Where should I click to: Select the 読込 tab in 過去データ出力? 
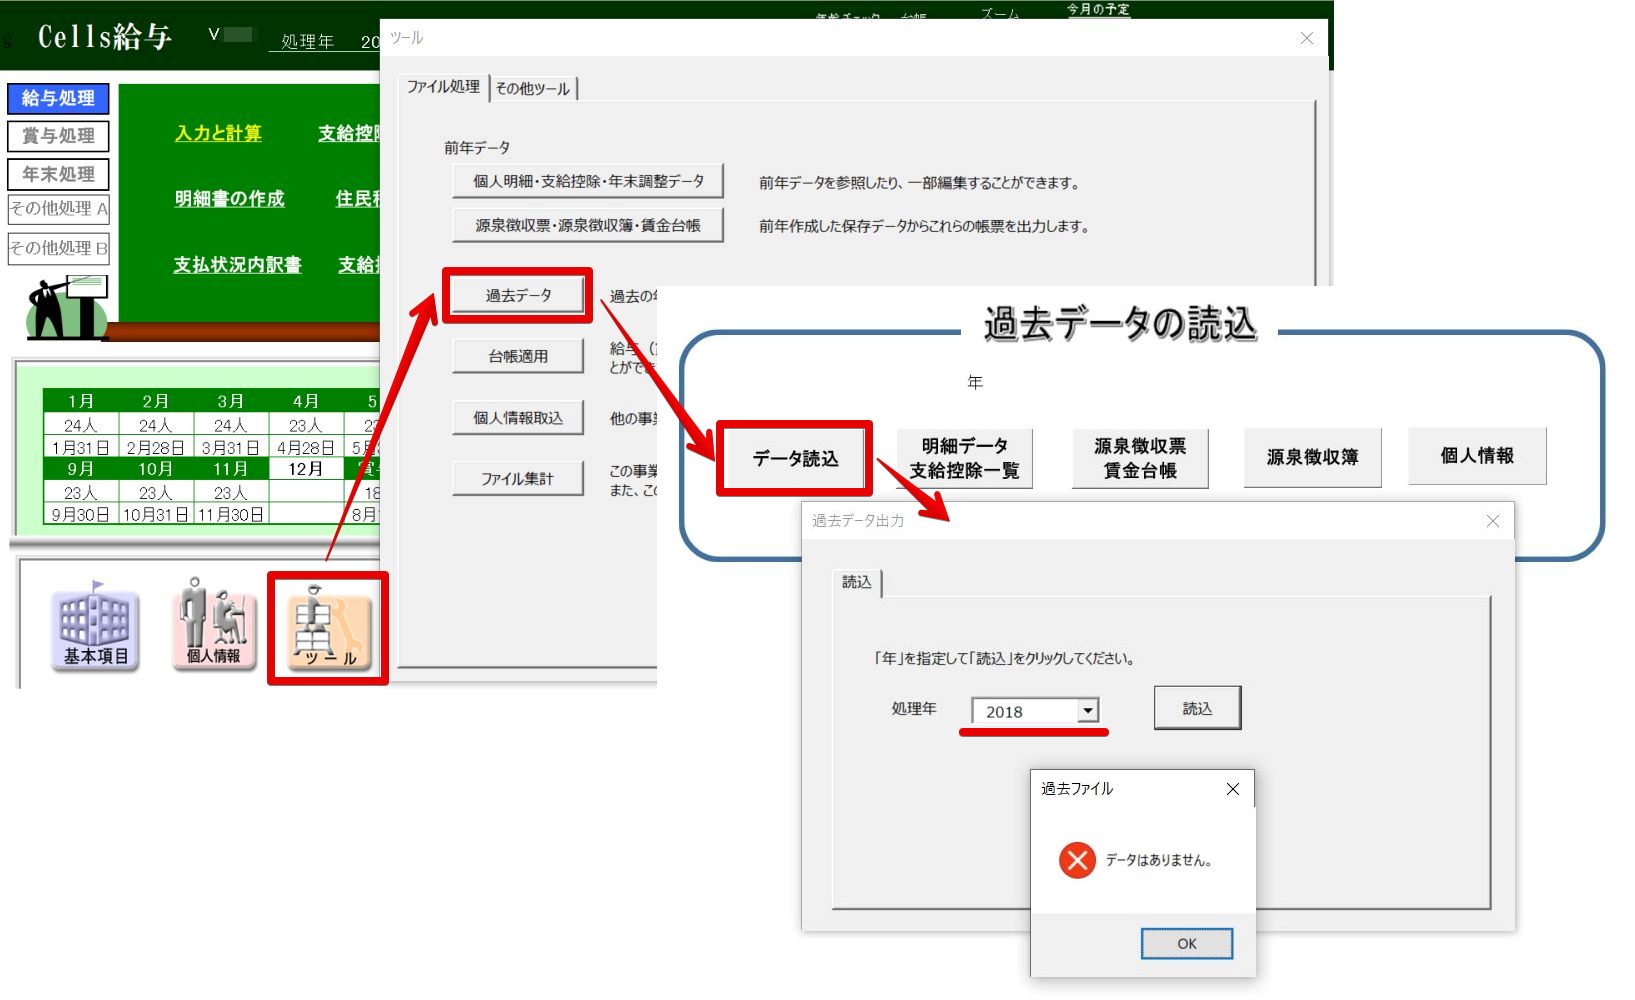point(856,582)
